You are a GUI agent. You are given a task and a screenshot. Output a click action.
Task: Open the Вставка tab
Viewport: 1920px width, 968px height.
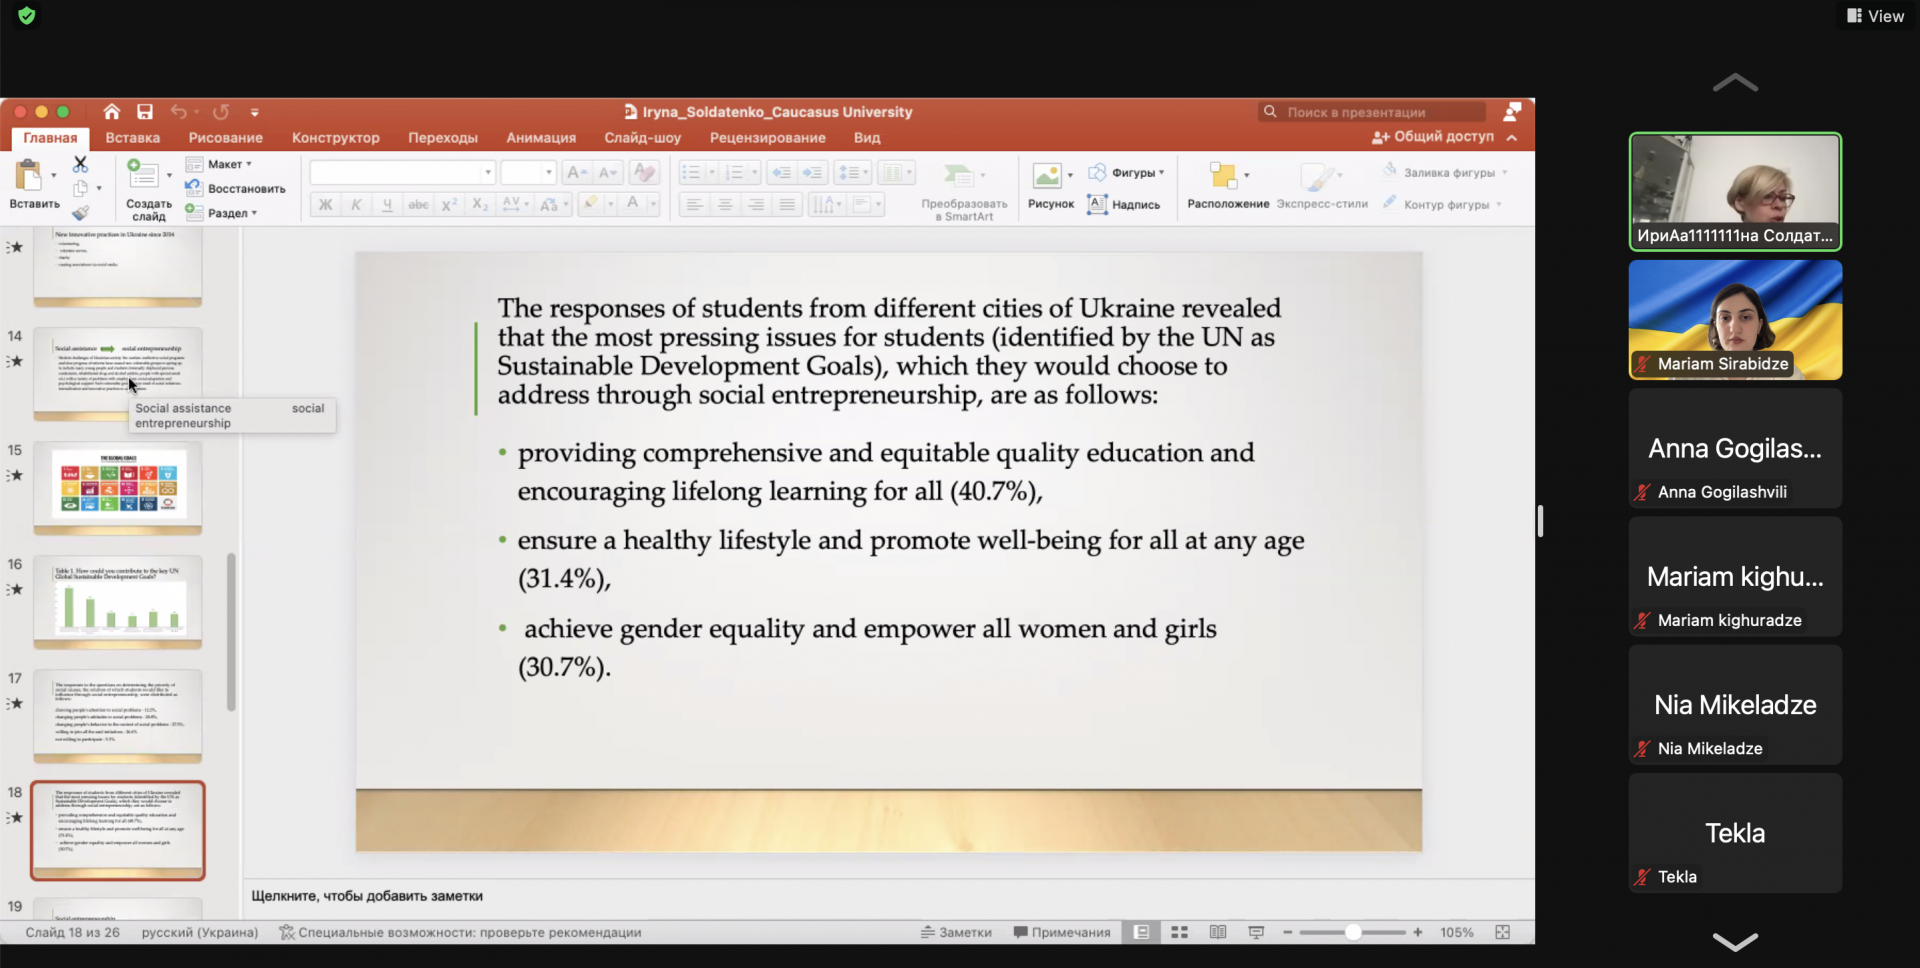click(133, 138)
